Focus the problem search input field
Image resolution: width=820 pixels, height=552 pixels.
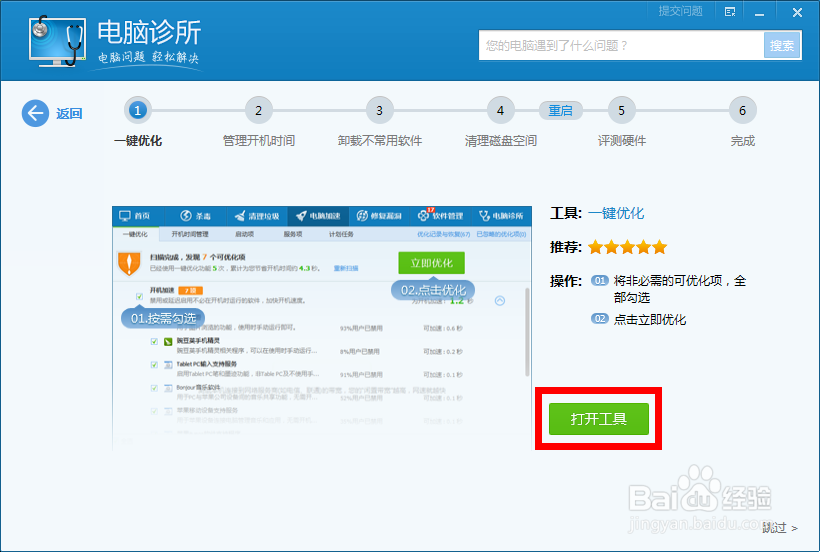621,45
